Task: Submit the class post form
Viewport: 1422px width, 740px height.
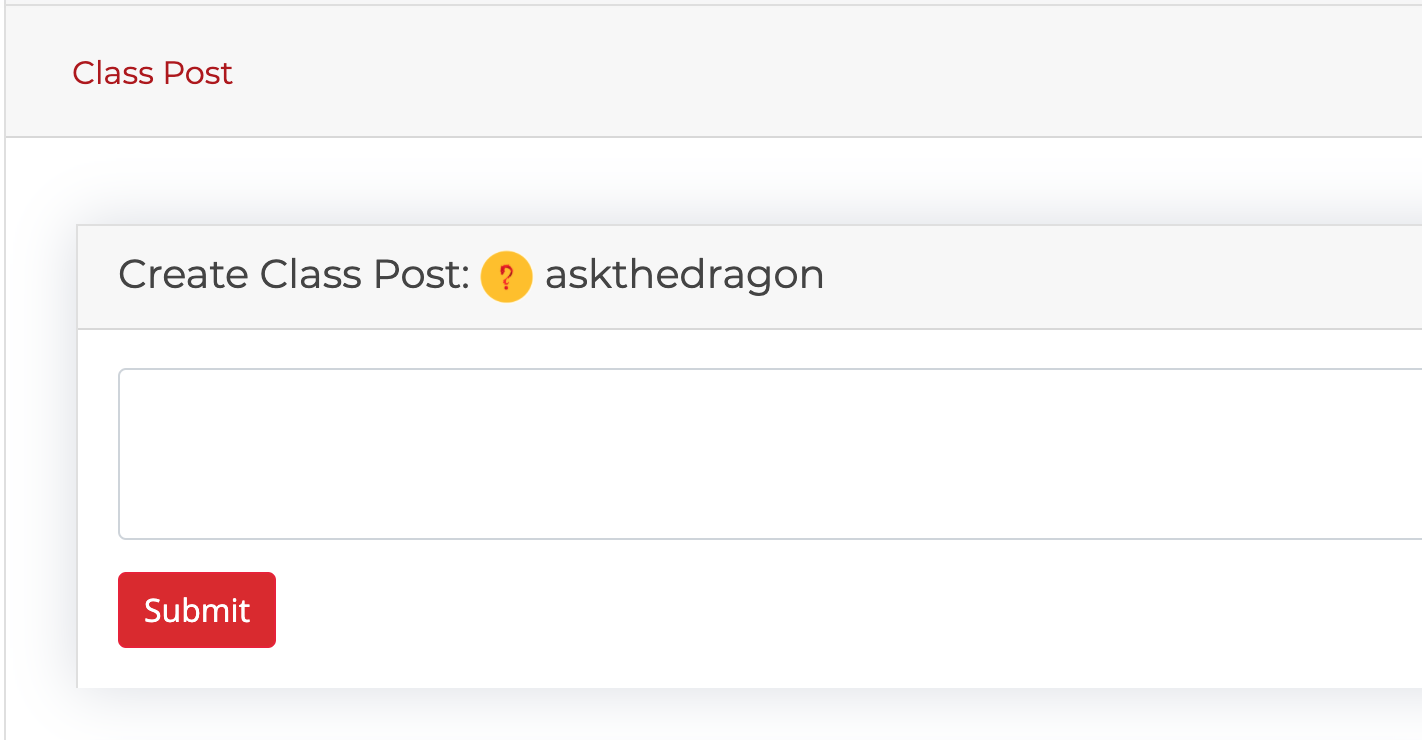Action: click(196, 610)
